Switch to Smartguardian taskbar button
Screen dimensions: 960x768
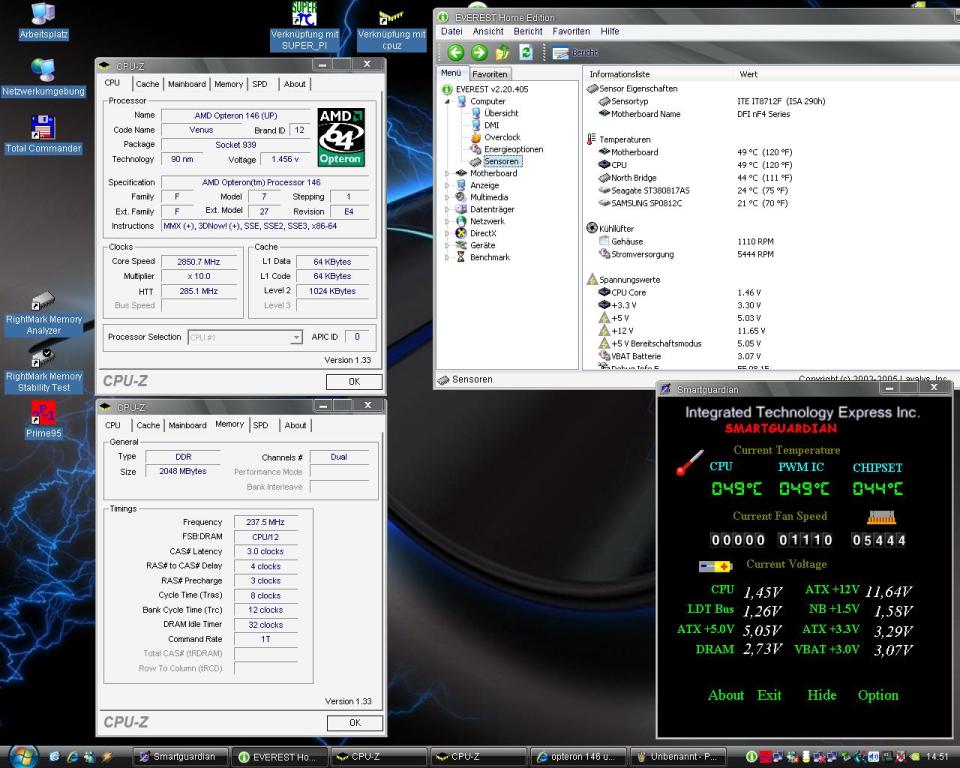(181, 757)
